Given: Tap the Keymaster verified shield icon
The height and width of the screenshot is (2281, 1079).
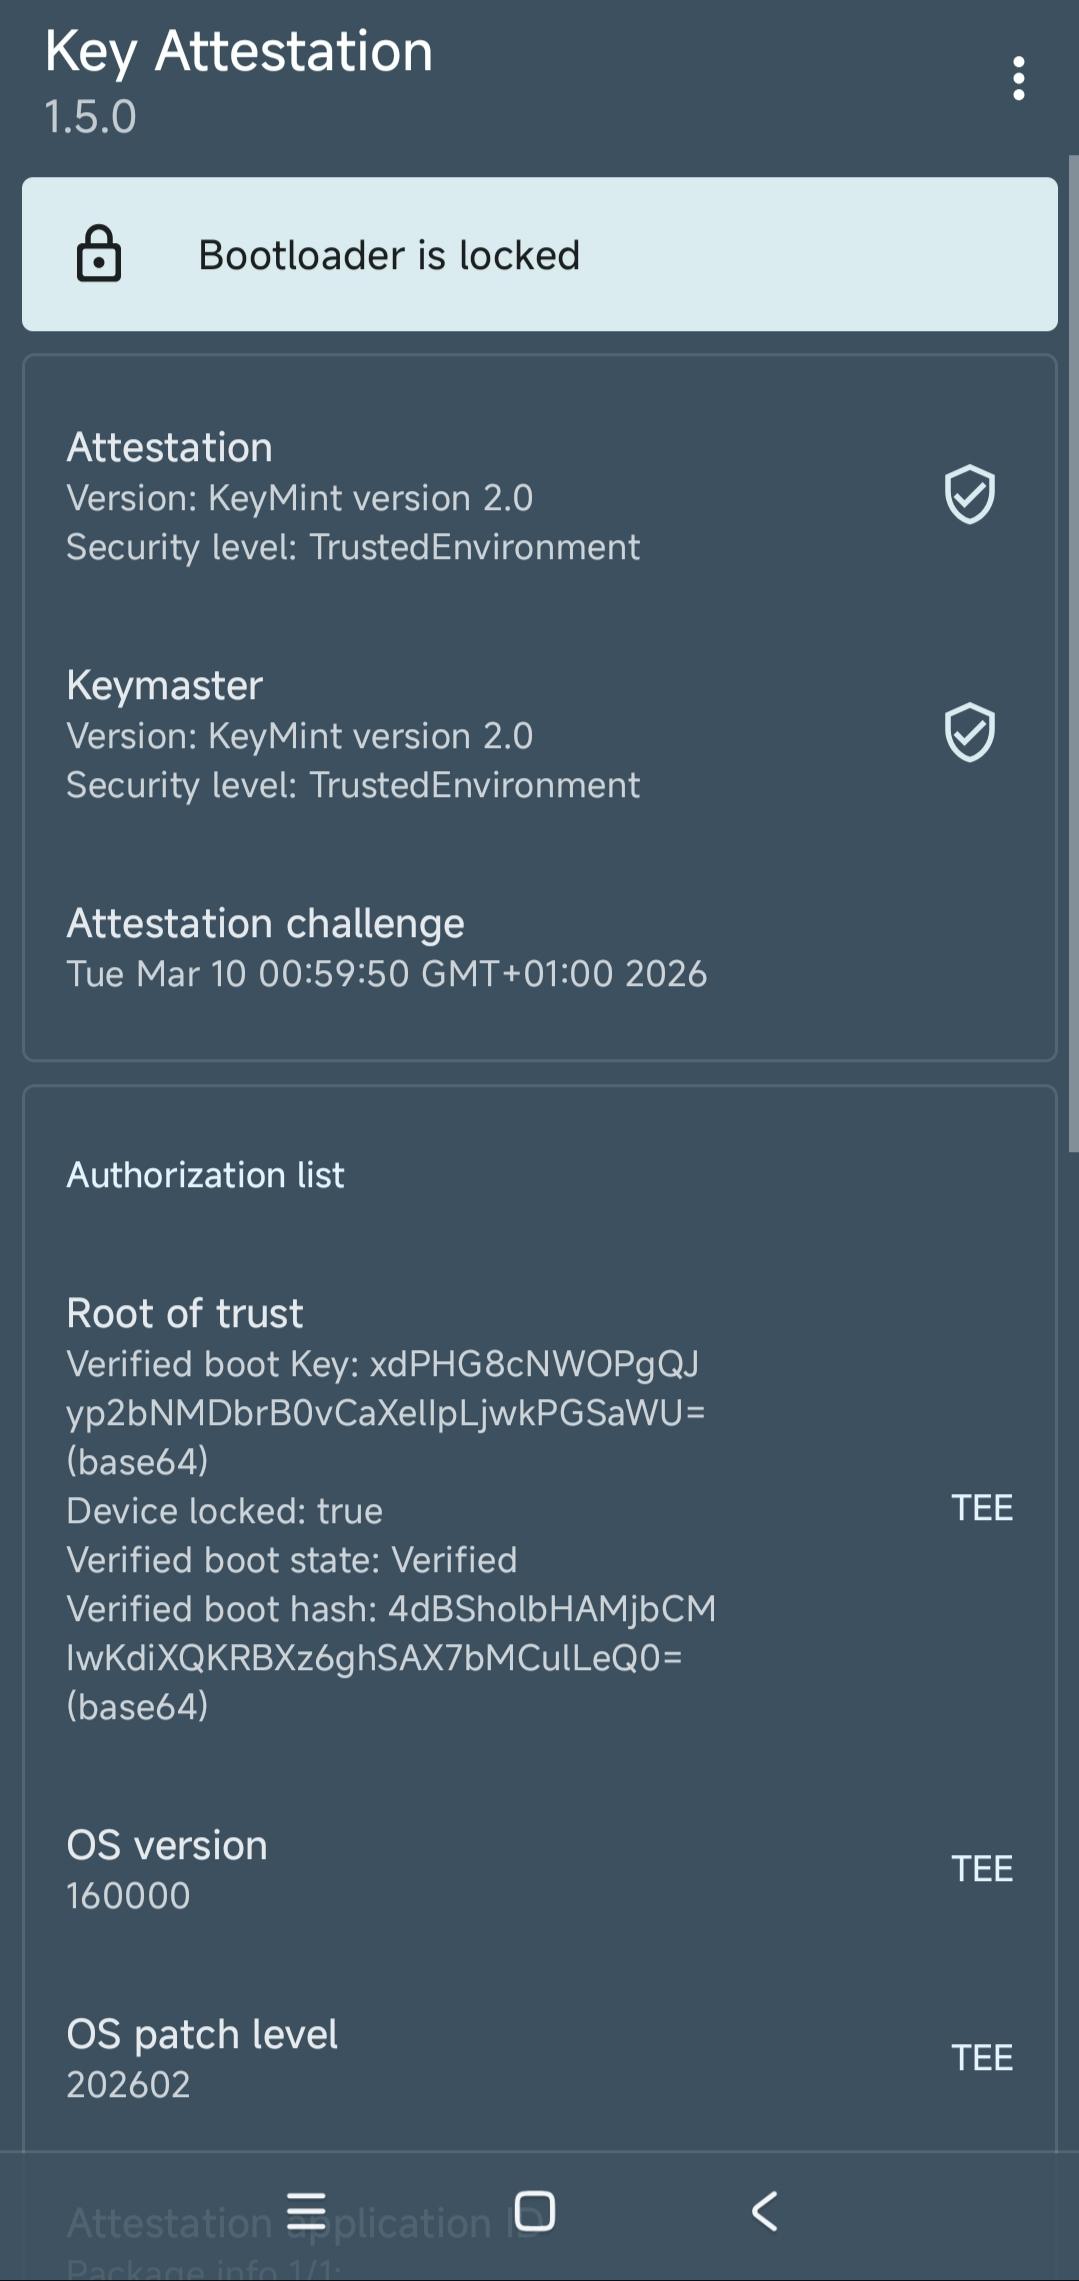Looking at the screenshot, I should point(969,732).
